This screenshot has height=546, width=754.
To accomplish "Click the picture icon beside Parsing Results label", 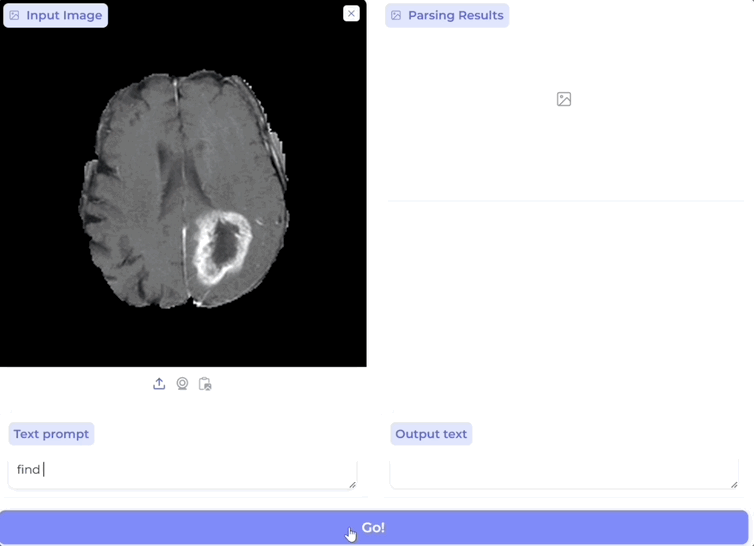I will coord(397,16).
